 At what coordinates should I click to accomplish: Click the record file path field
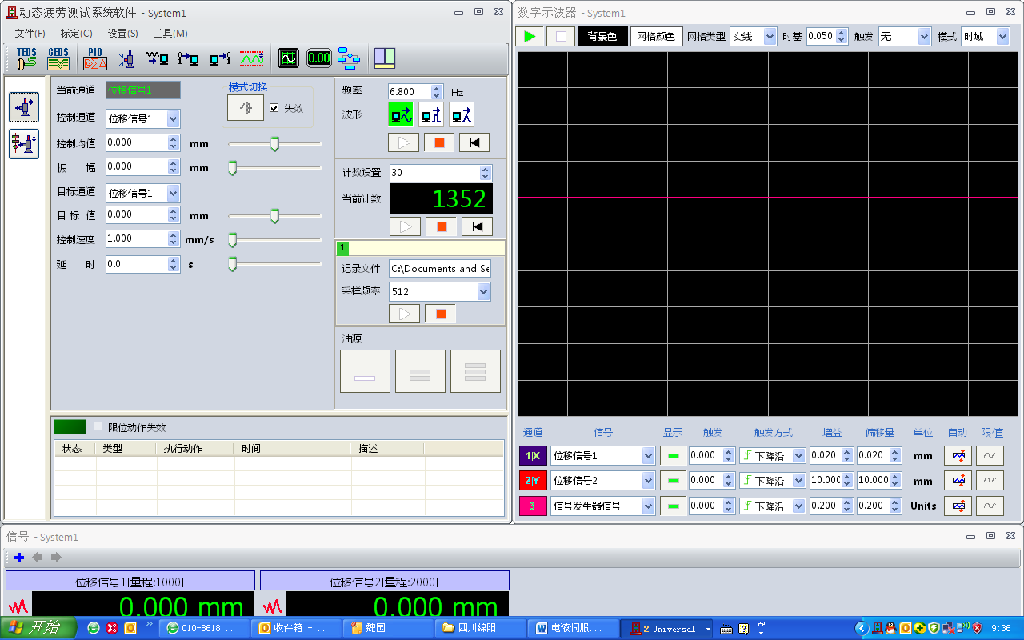click(440, 268)
